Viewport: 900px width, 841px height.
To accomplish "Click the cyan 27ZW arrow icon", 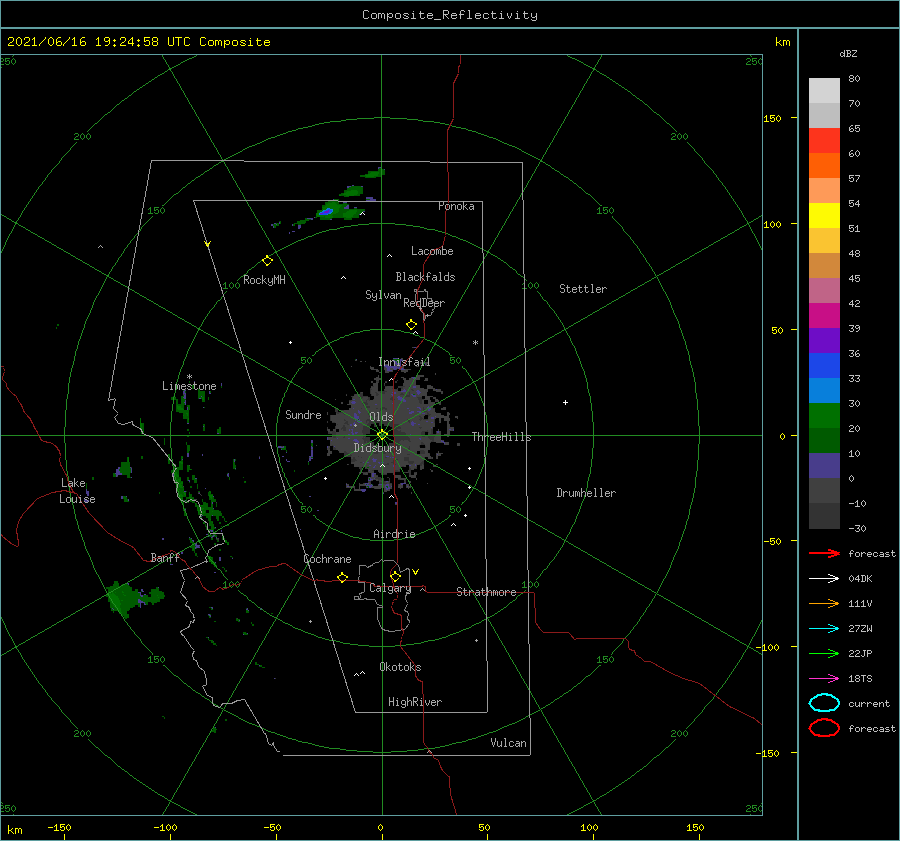I will [x=824, y=629].
